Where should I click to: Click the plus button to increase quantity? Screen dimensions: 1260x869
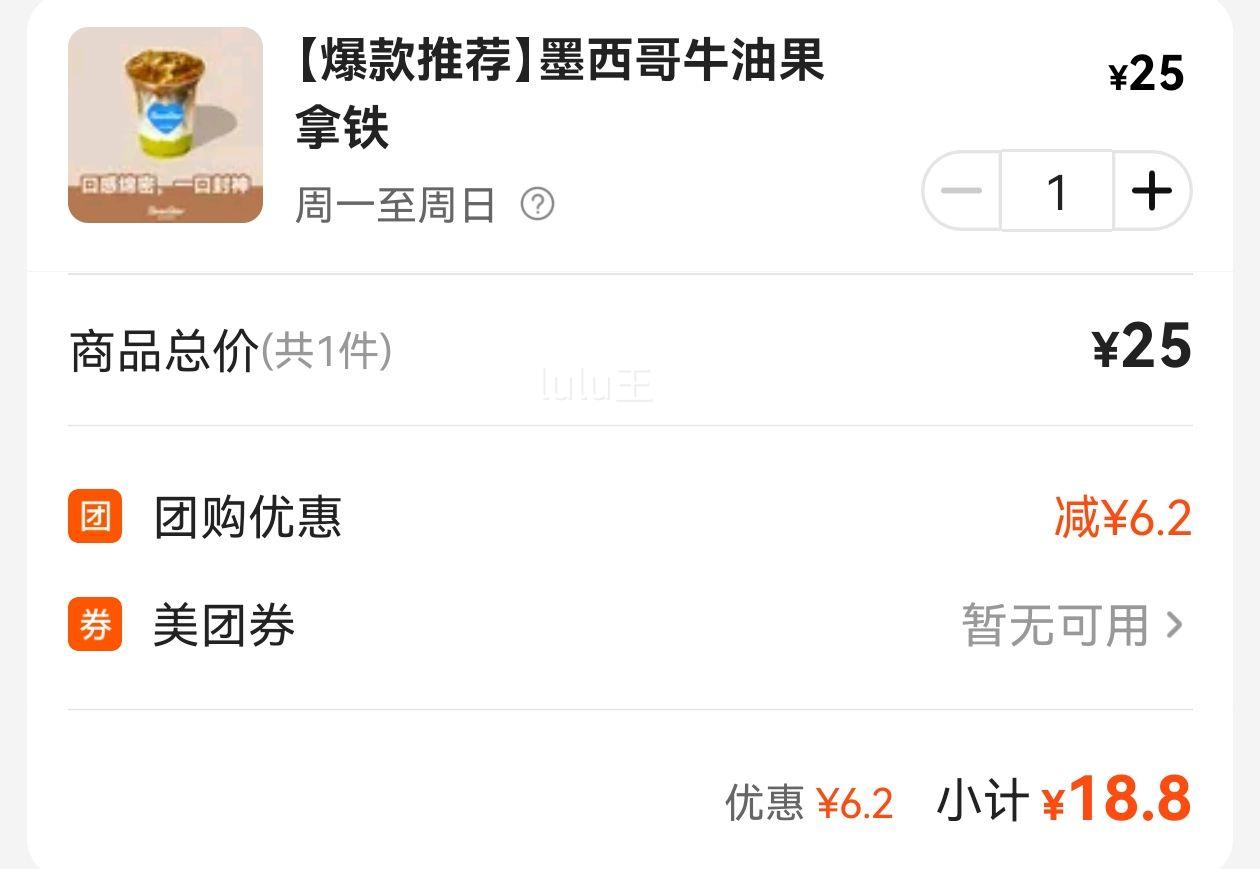tap(1152, 191)
